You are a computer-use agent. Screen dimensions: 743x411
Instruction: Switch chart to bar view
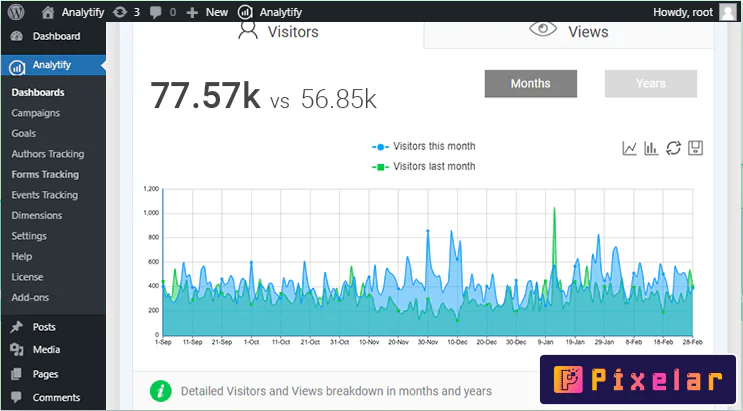[x=651, y=148]
